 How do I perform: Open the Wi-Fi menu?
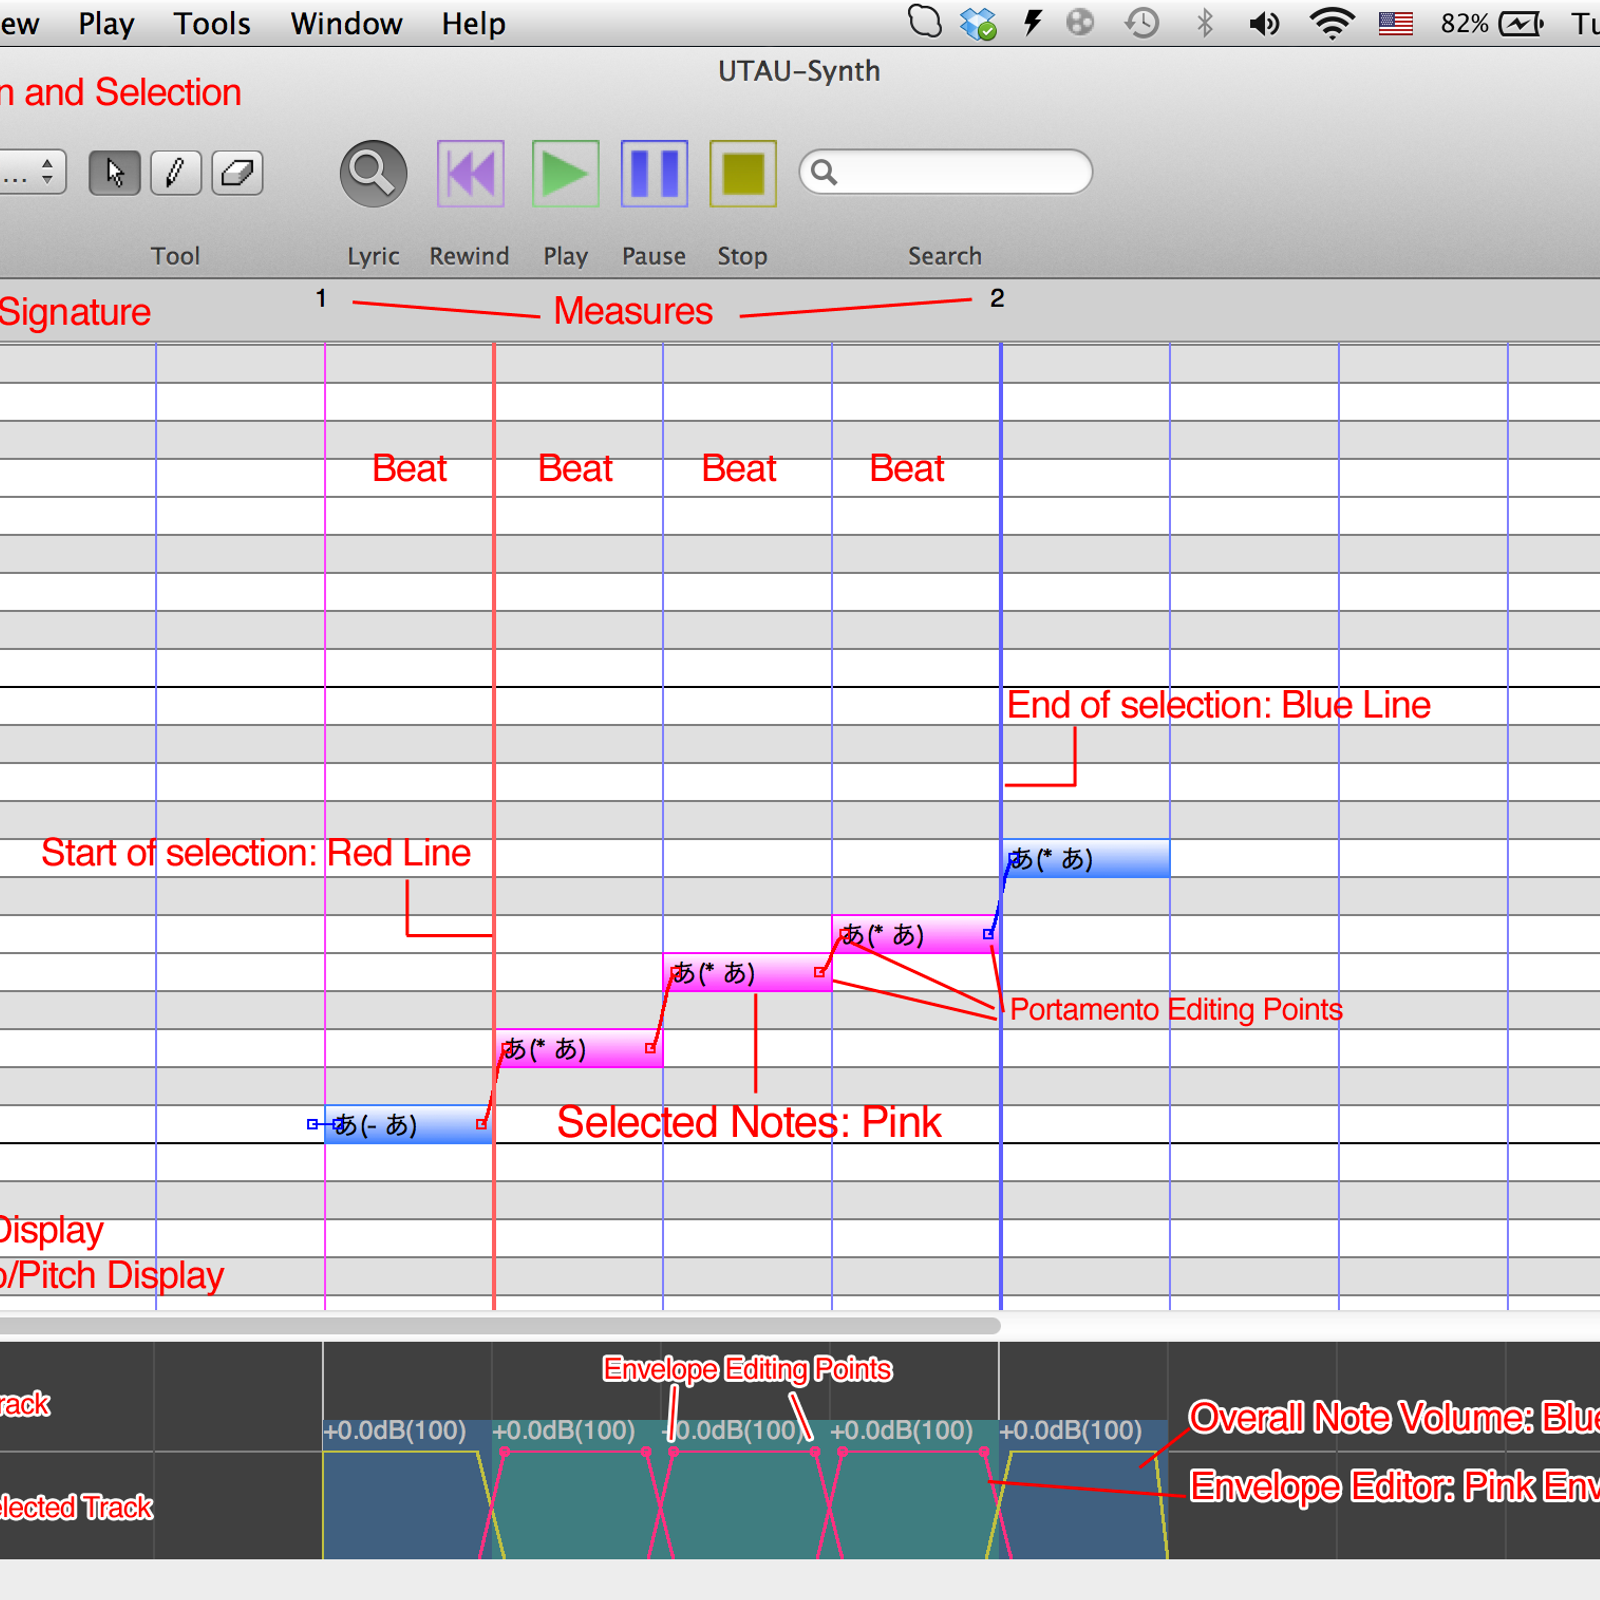pyautogui.click(x=1331, y=23)
